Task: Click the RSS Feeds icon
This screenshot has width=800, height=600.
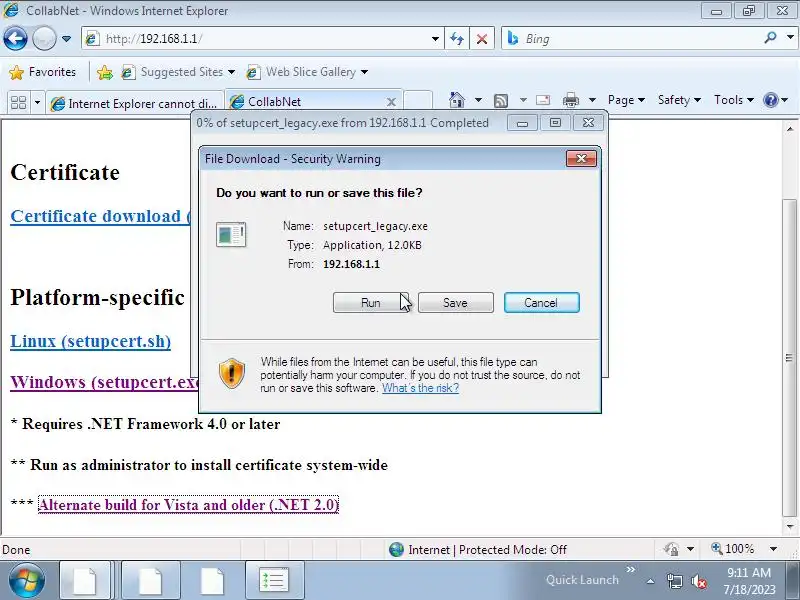Action: pos(501,101)
